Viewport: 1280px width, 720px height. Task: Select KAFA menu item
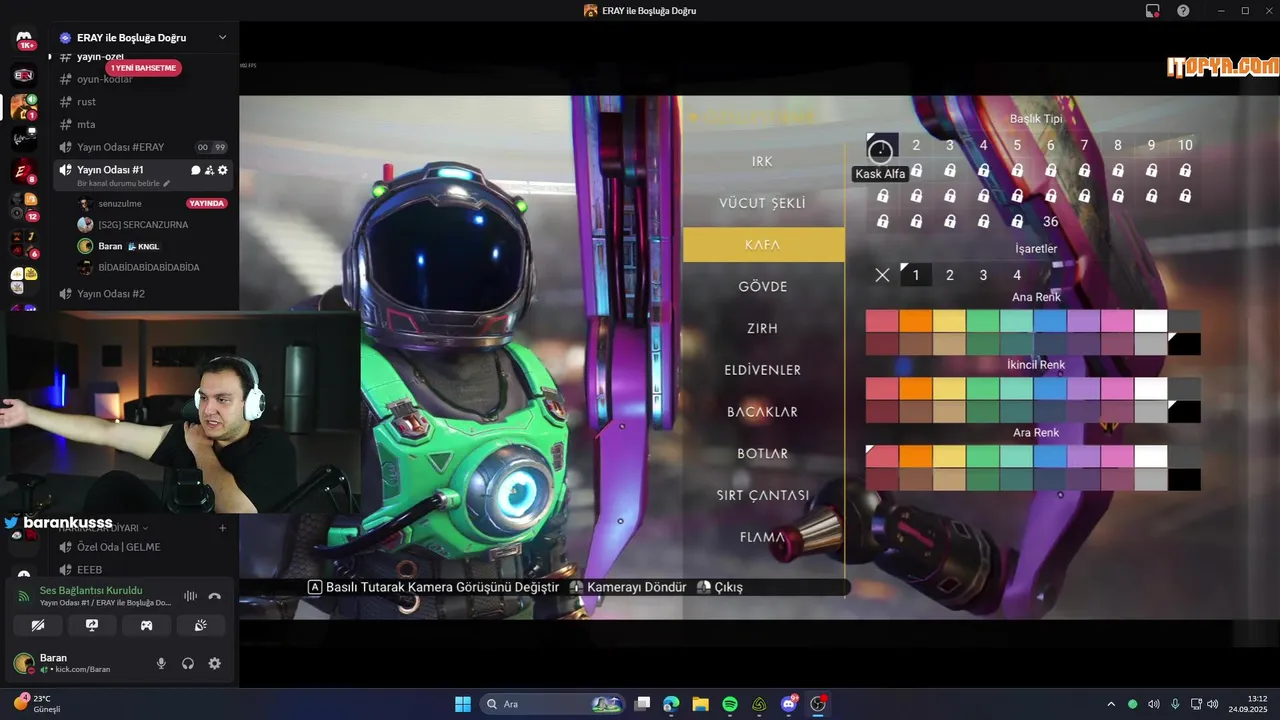763,245
